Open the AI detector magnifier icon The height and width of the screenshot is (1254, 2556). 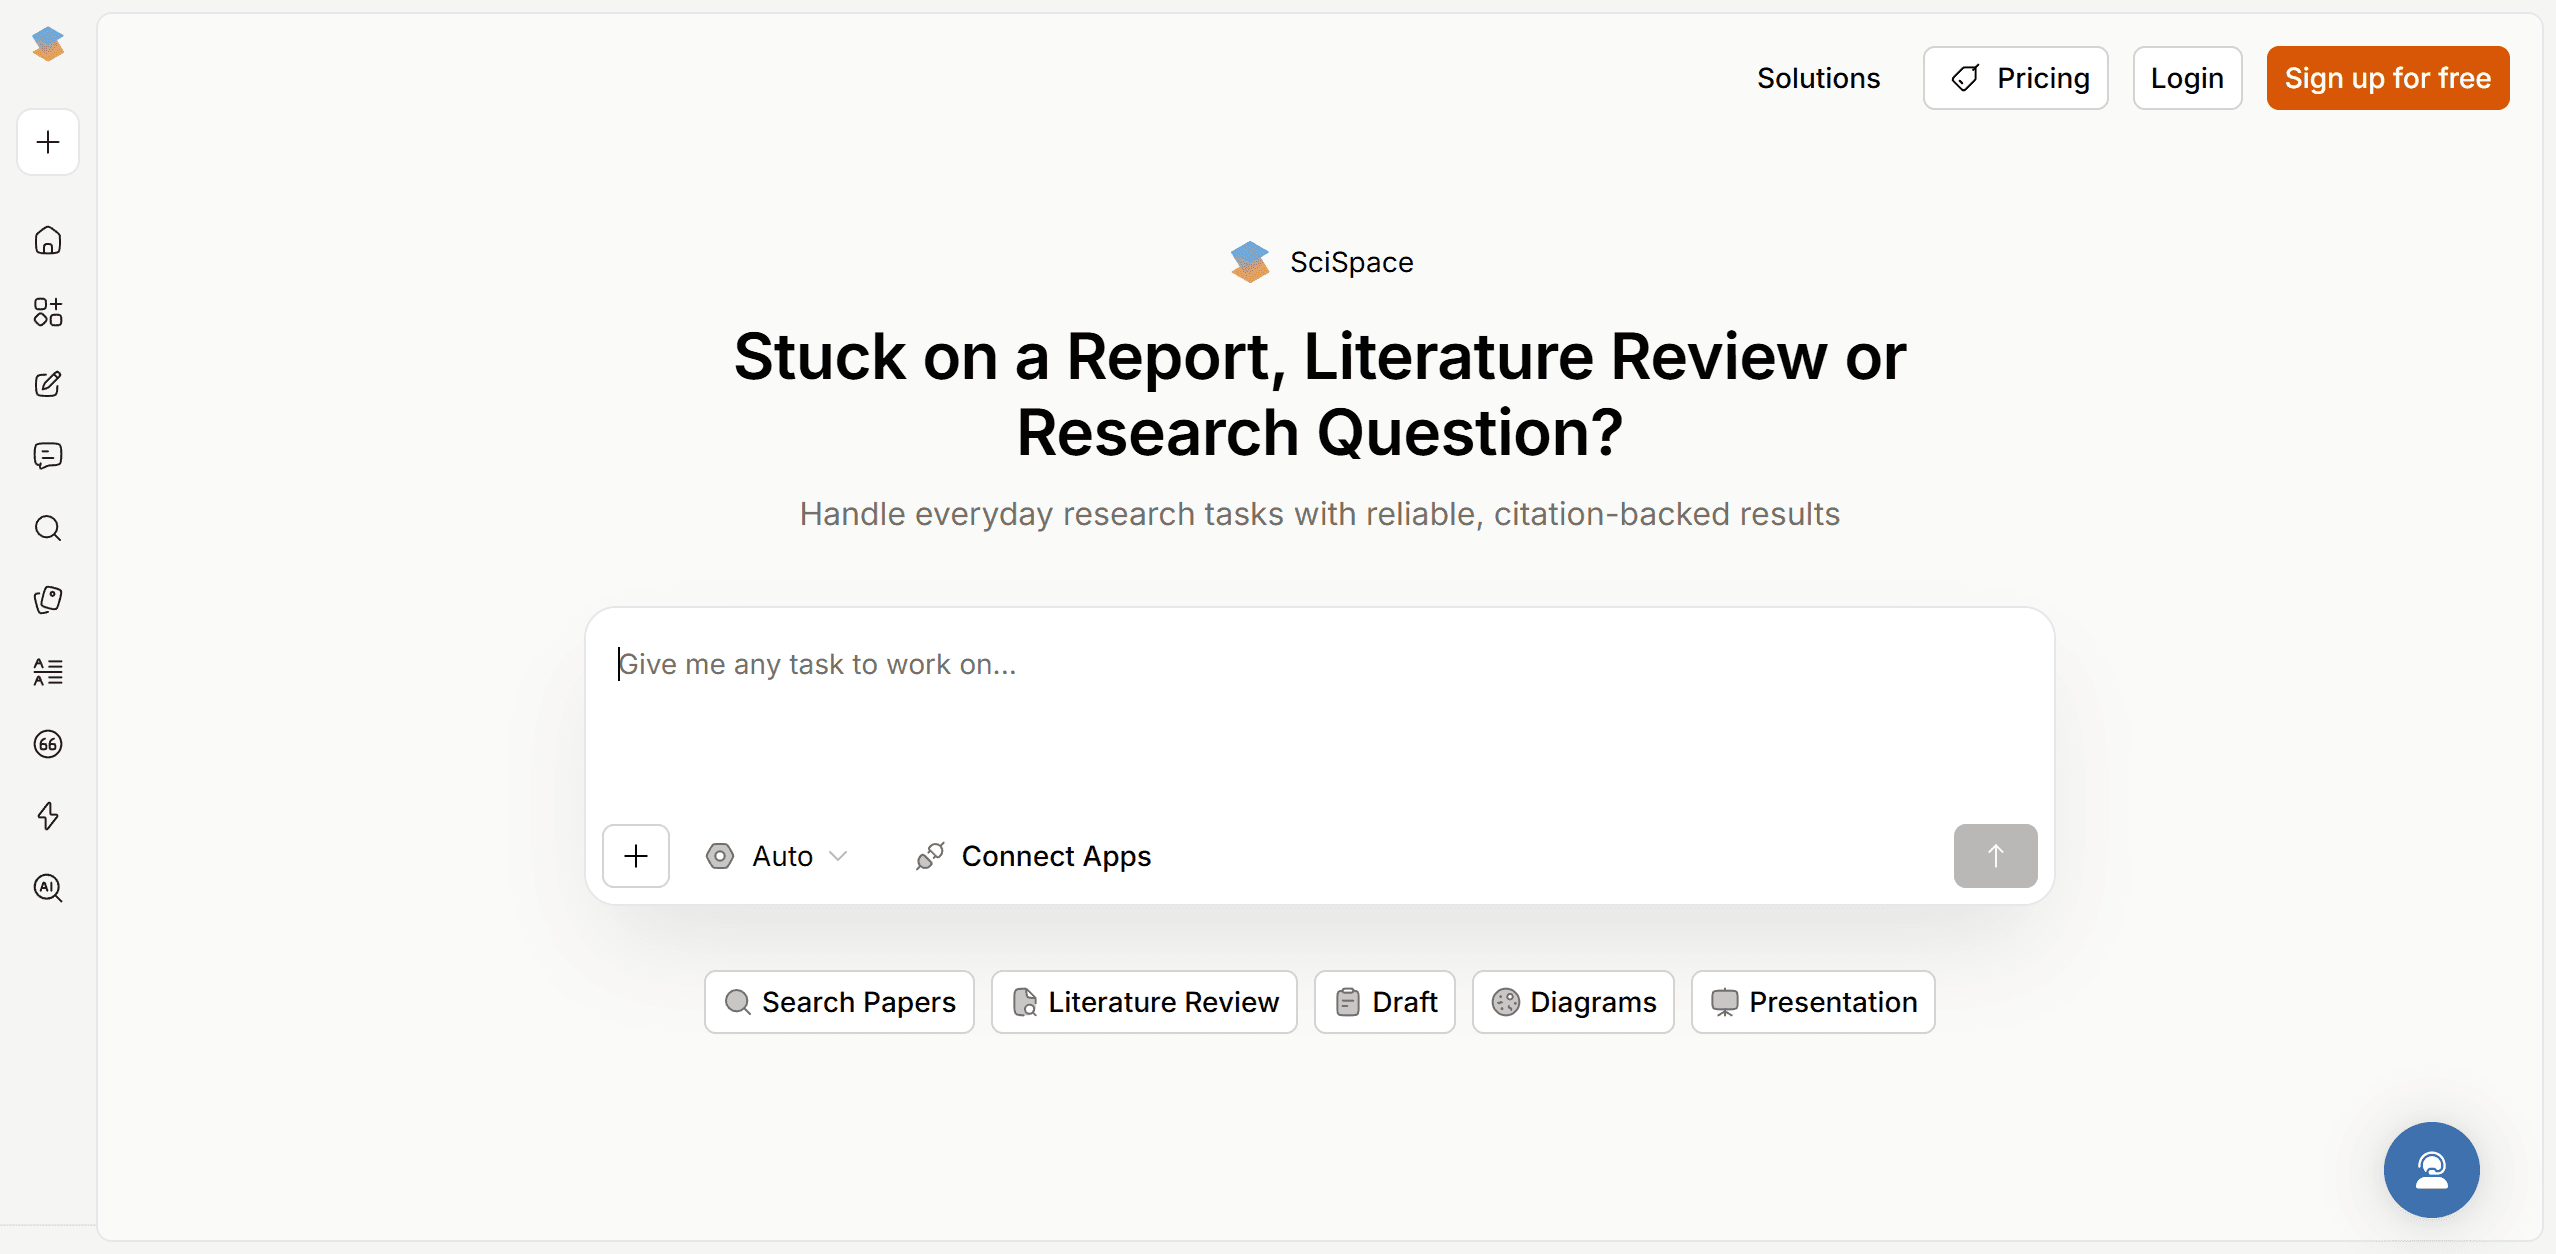tap(48, 888)
